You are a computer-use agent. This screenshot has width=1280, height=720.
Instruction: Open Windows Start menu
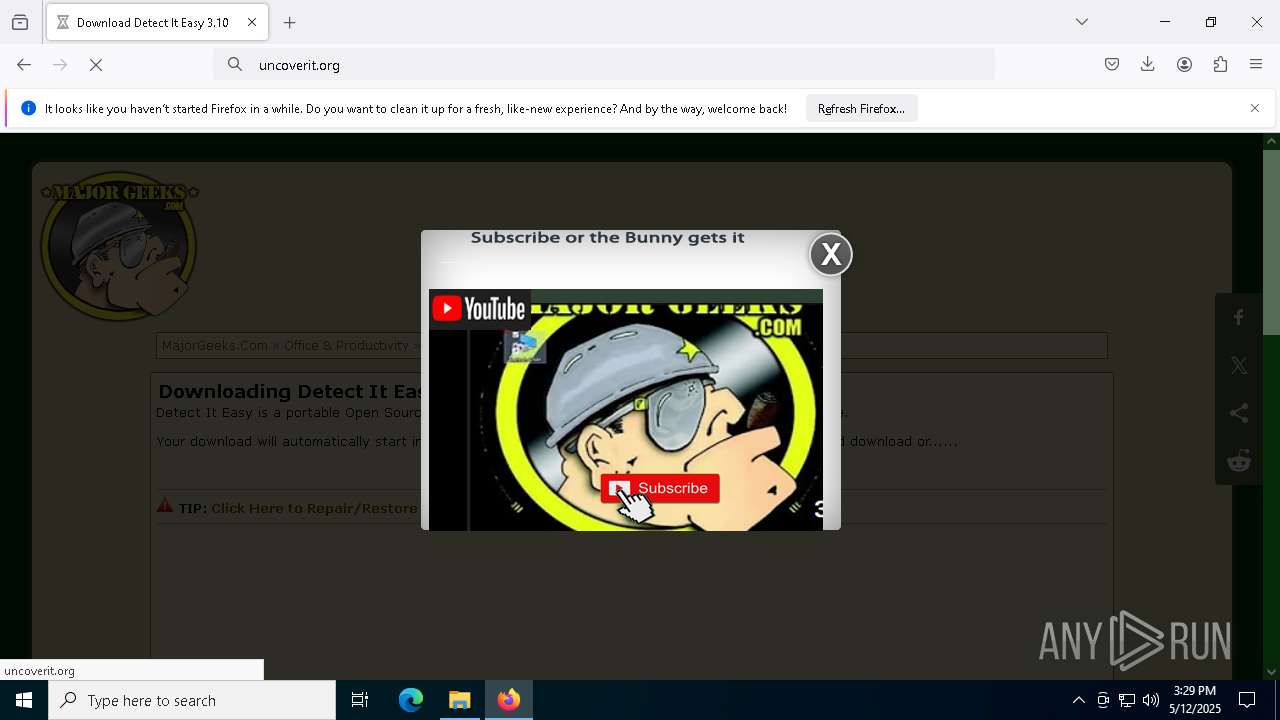24,700
